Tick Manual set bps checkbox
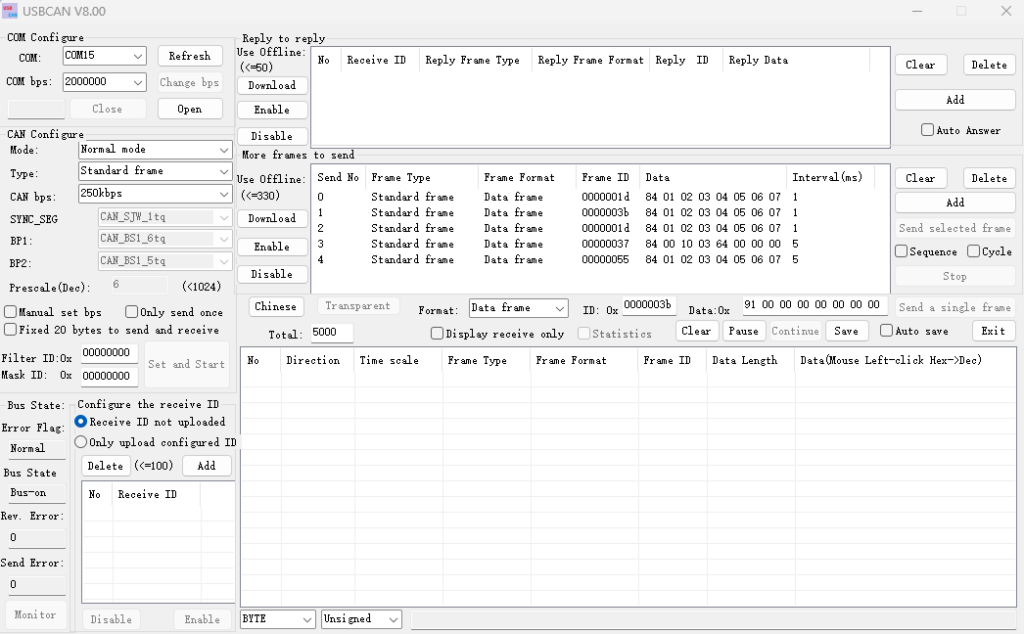 pos(10,312)
